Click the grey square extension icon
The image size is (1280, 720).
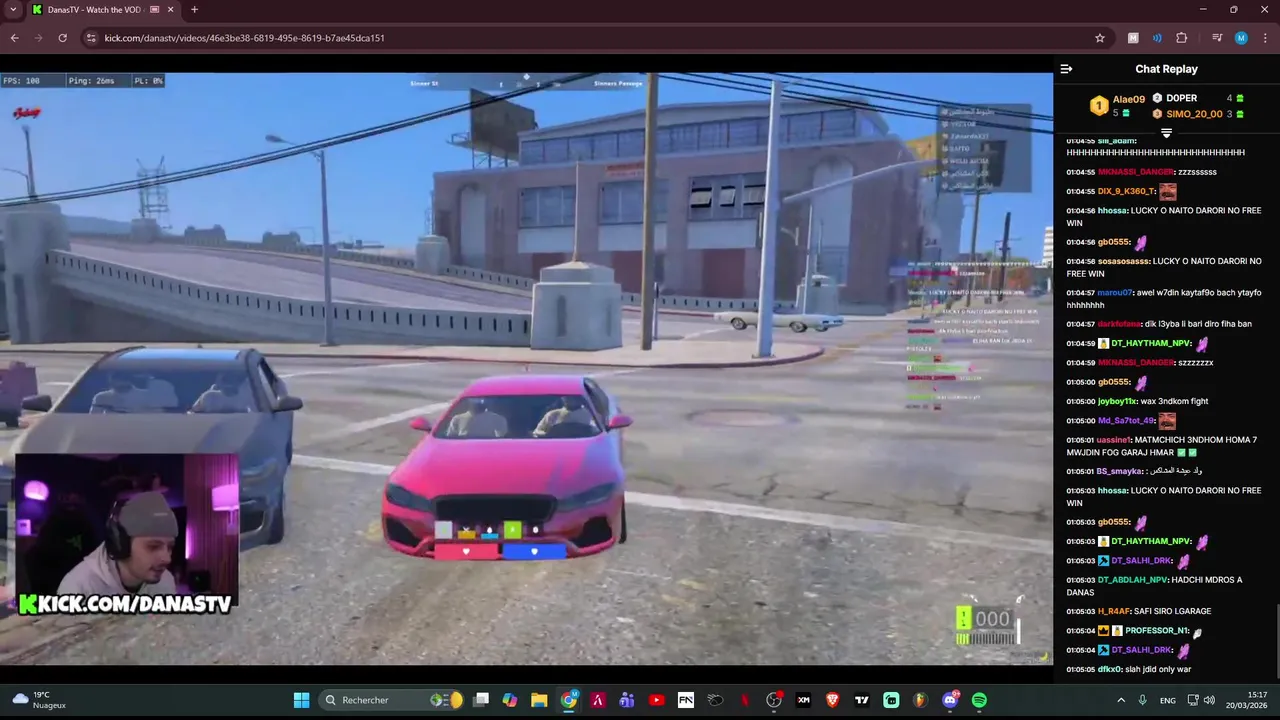(x=1133, y=38)
